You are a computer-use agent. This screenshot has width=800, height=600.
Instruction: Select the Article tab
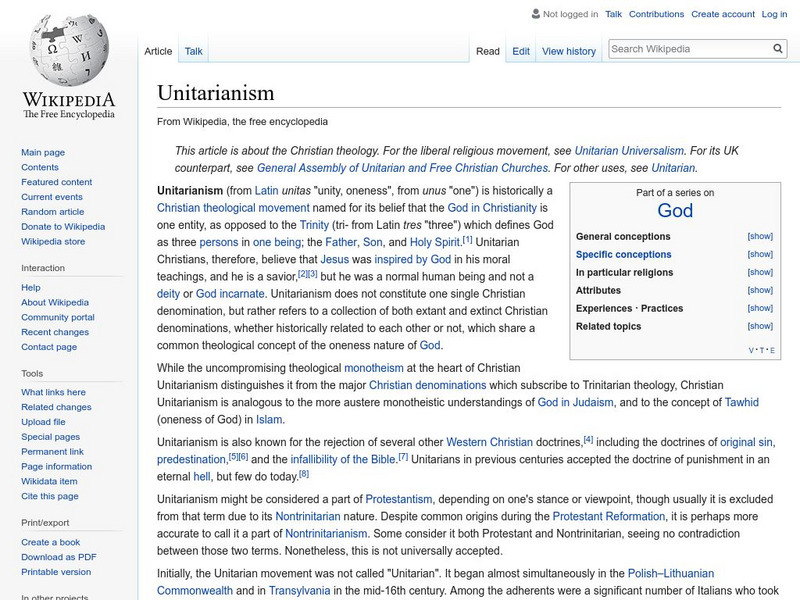[157, 51]
